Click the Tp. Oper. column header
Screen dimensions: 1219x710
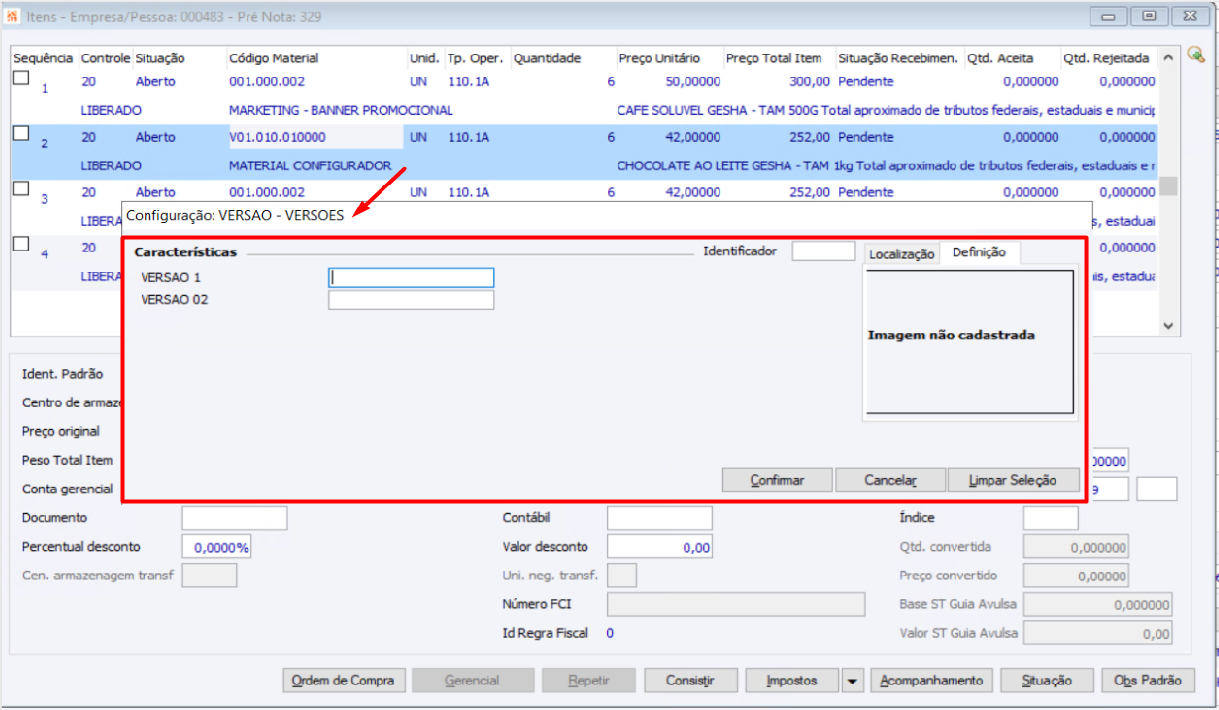pos(477,58)
